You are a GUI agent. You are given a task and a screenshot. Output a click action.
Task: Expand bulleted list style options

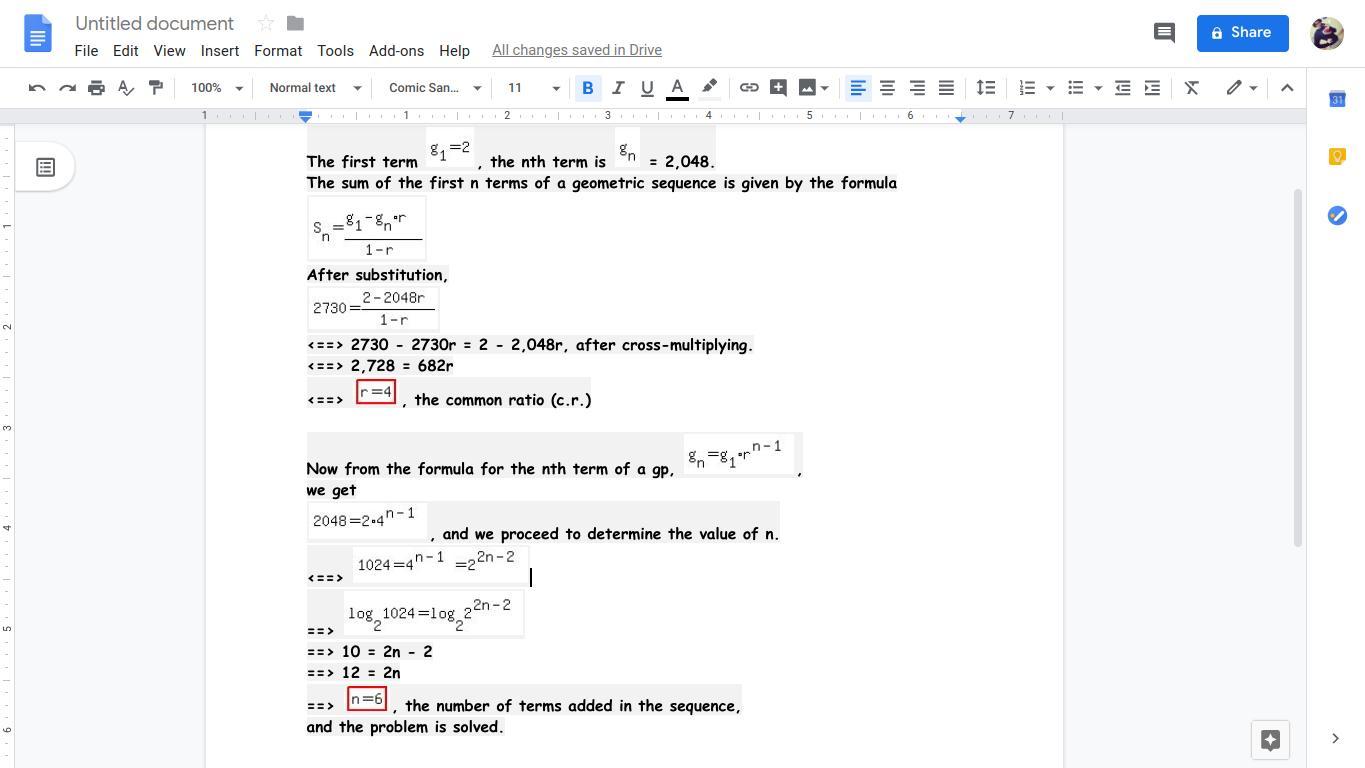pyautogui.click(x=1098, y=88)
